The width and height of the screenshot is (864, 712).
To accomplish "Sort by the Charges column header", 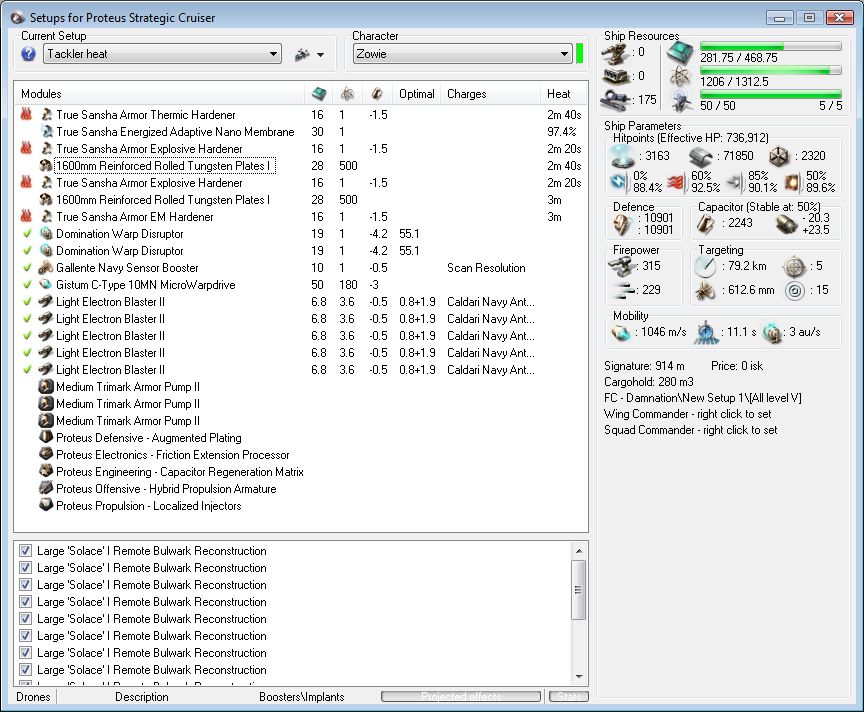I will 490,94.
